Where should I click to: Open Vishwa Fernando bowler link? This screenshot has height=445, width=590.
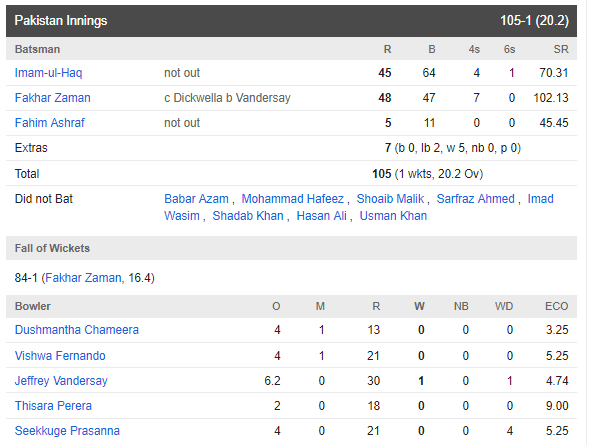[60, 356]
